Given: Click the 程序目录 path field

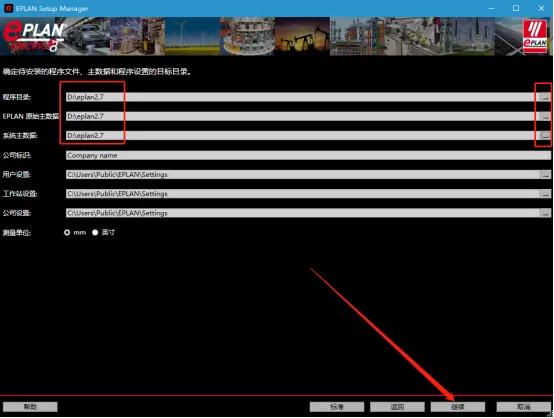Looking at the screenshot, I should pyautogui.click(x=303, y=97).
